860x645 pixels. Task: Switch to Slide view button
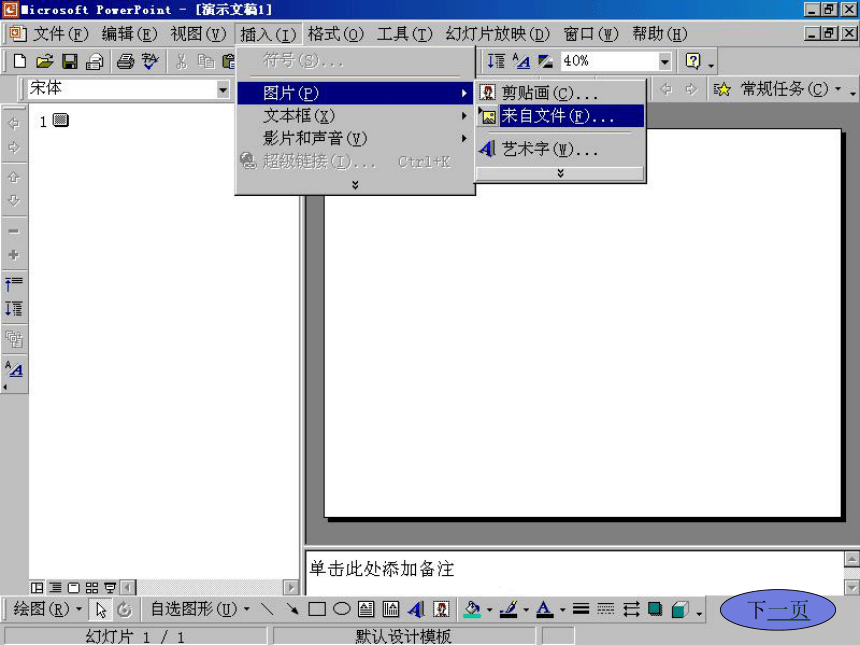(x=73, y=588)
